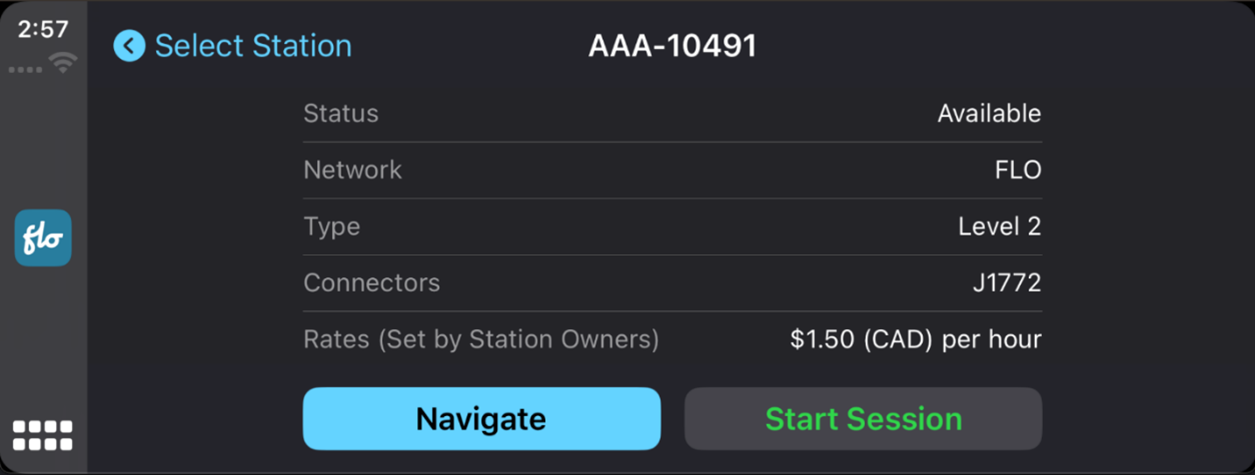Image resolution: width=1255 pixels, height=475 pixels.
Task: Select the Rates (Set by Station Owners) label
Action: [481, 340]
